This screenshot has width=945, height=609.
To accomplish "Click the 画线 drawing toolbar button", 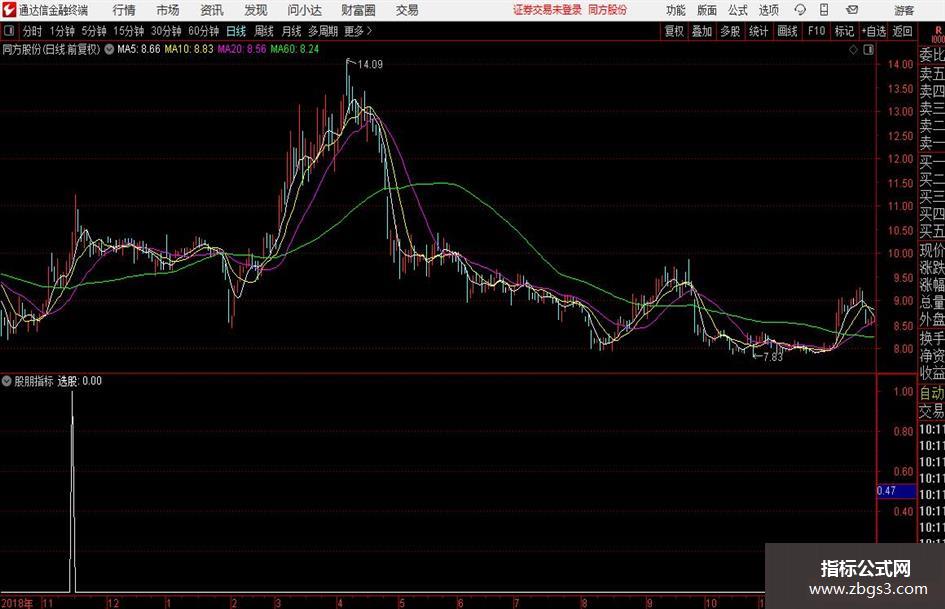I will point(787,31).
